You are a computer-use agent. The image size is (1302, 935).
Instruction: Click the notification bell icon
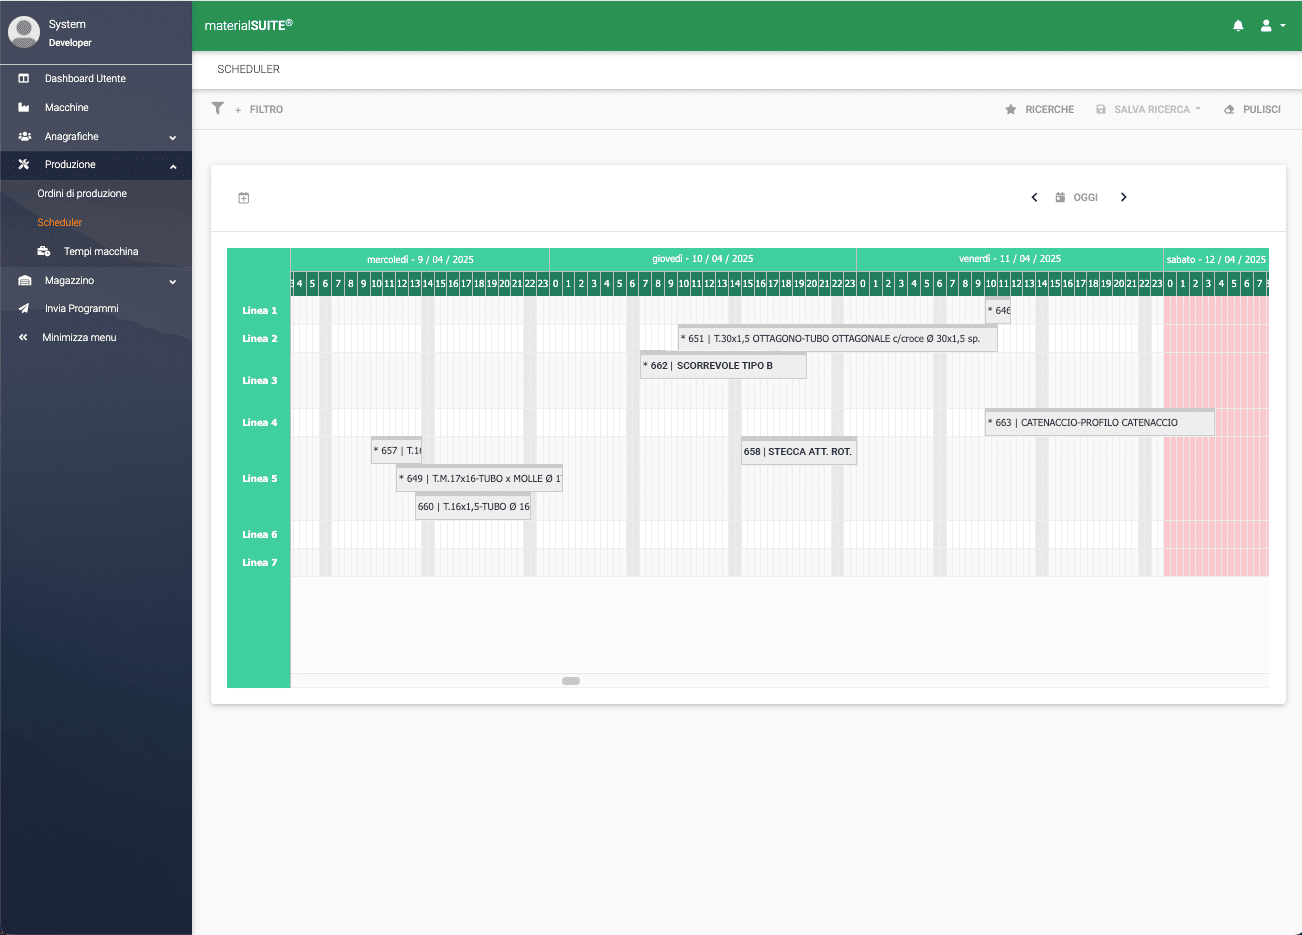pyautogui.click(x=1238, y=26)
